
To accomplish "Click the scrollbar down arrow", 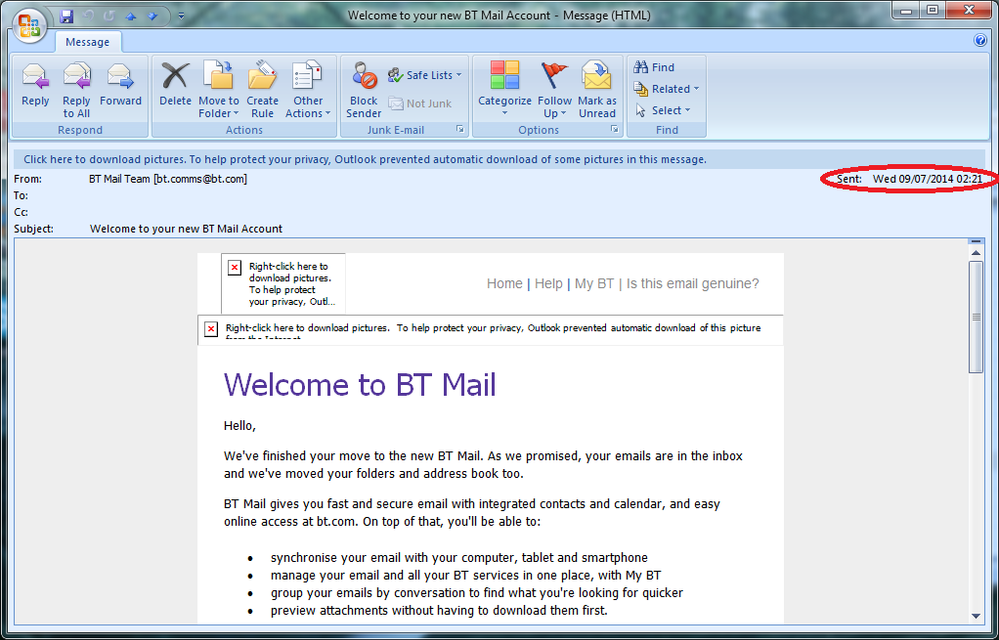I will (x=975, y=616).
